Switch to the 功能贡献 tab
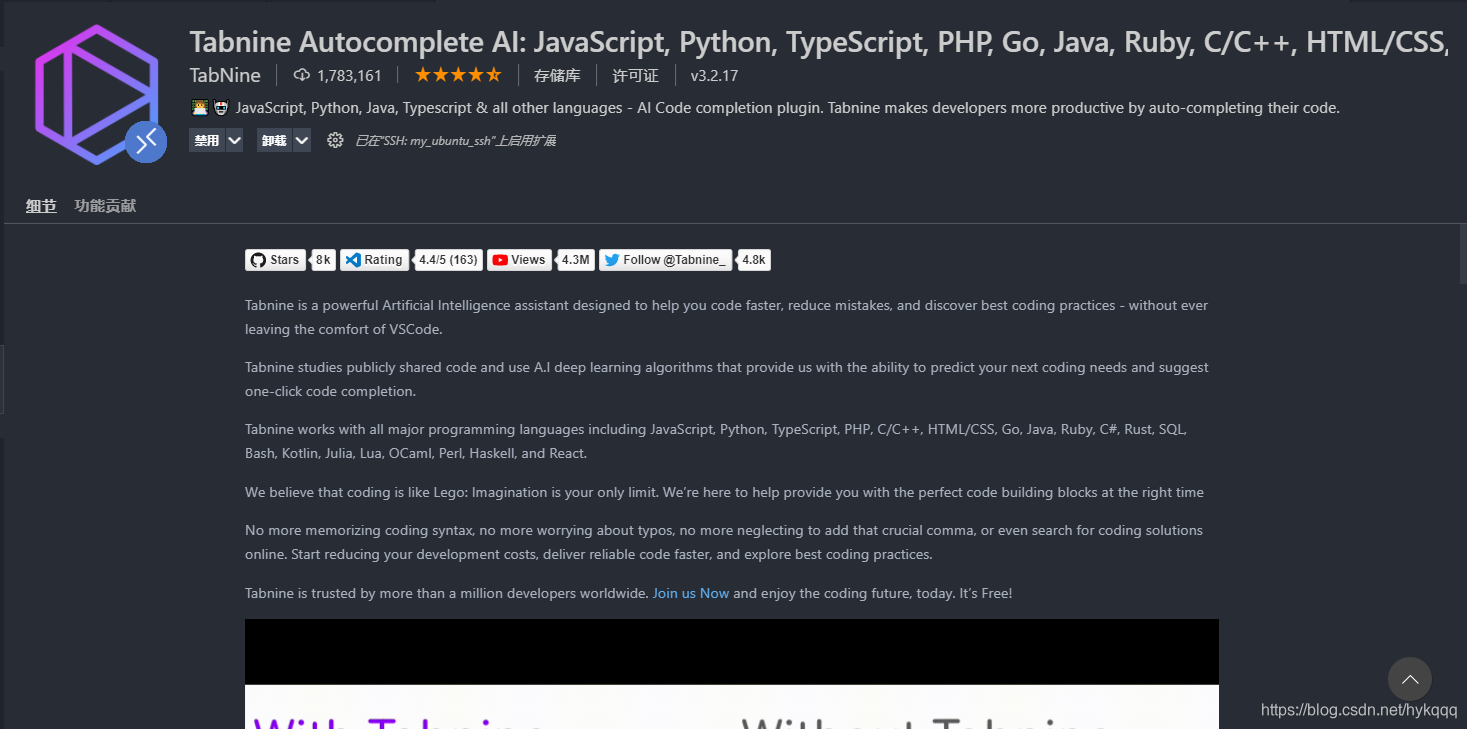Viewport: 1467px width, 729px height. click(105, 206)
